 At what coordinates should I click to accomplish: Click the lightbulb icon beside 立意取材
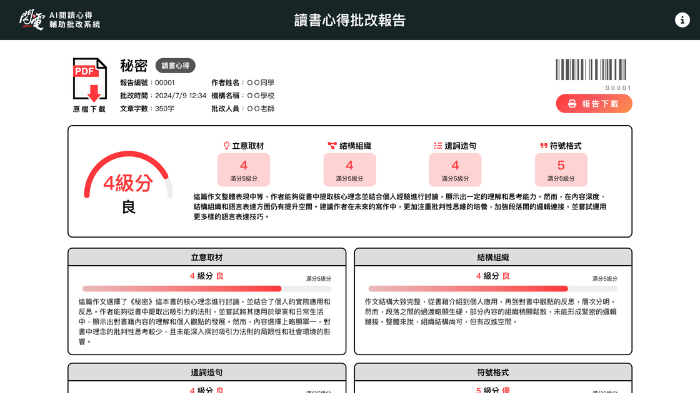pos(226,146)
